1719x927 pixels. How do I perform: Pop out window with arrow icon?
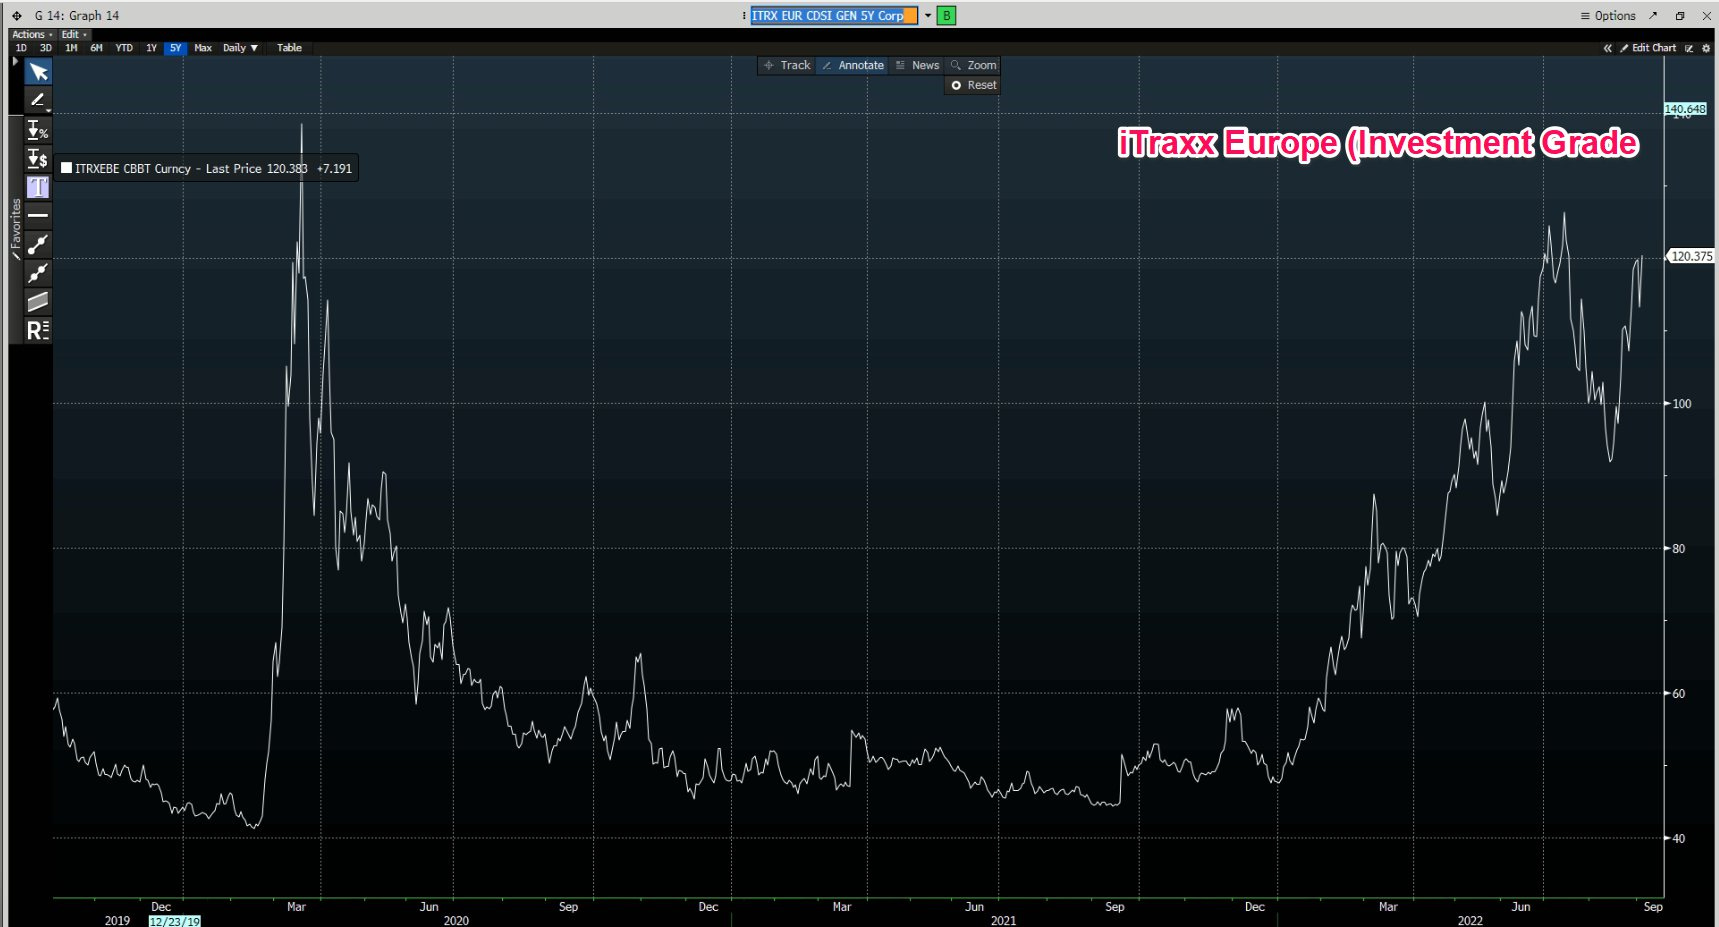1653,15
